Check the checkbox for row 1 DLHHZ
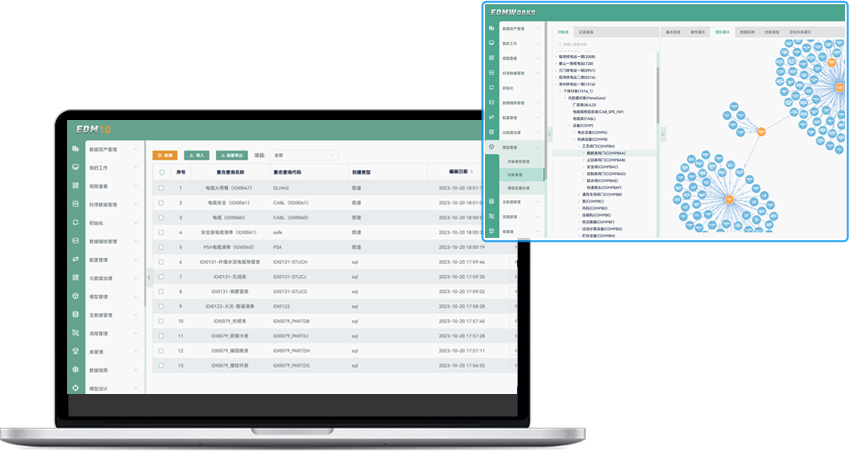This screenshot has width=849, height=451. [161, 188]
